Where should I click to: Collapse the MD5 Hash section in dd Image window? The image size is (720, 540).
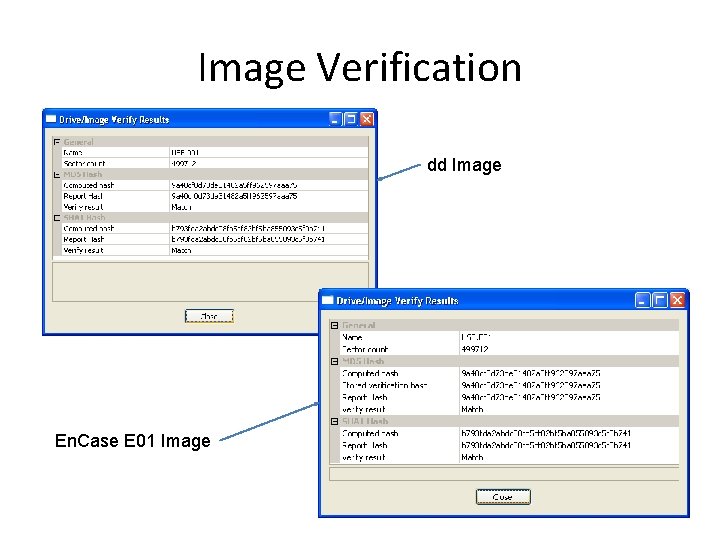pyautogui.click(x=57, y=174)
